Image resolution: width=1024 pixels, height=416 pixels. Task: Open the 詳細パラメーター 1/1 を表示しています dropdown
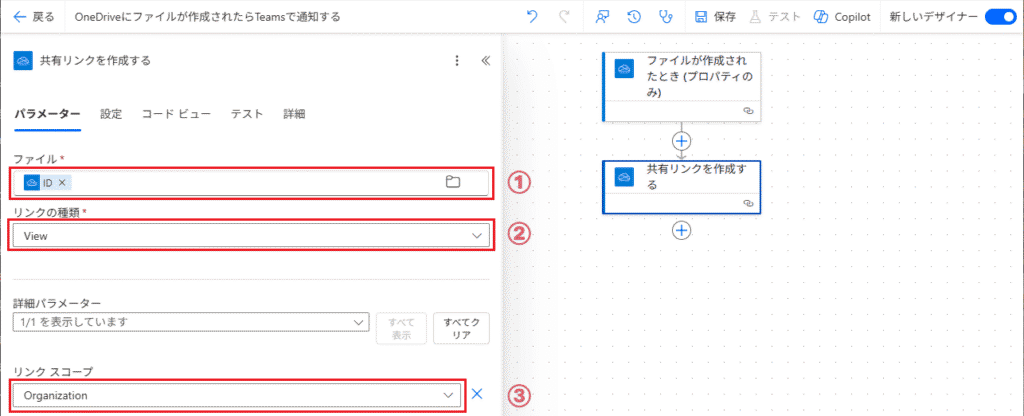point(191,322)
